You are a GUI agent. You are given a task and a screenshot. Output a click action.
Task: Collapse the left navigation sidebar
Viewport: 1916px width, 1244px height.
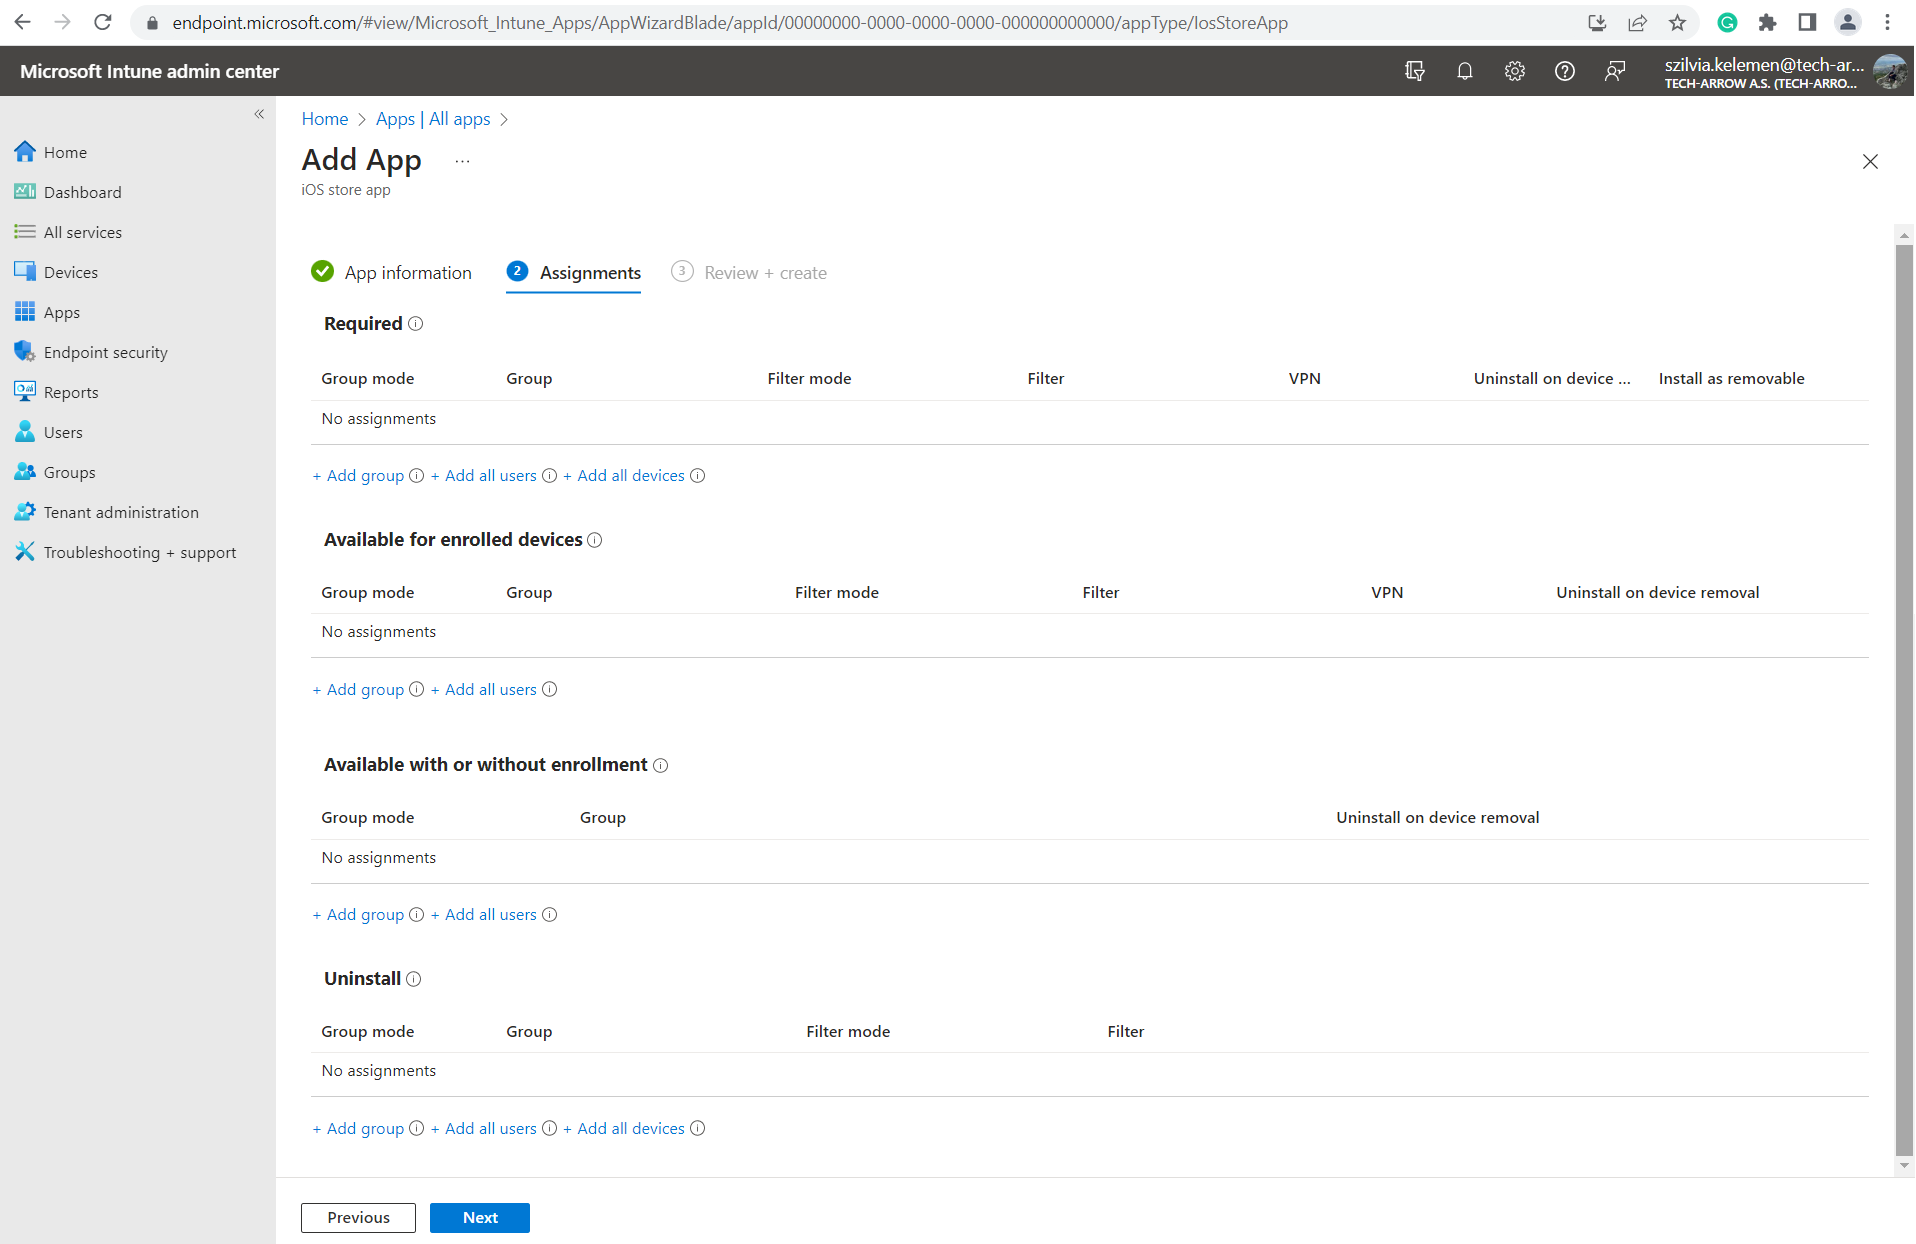coord(259,114)
